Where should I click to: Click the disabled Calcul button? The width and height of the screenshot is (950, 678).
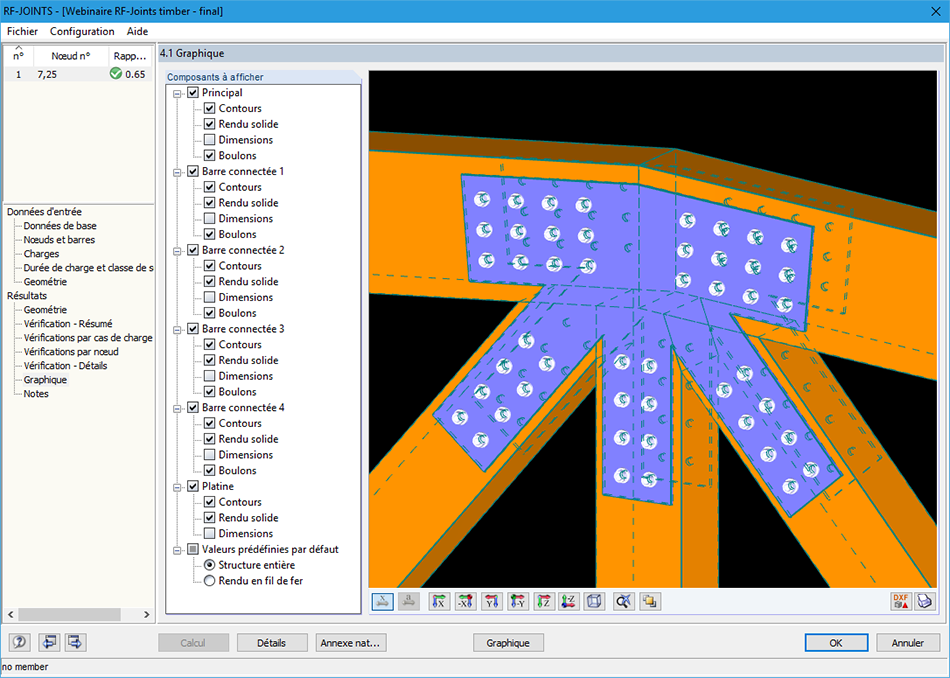tap(193, 643)
